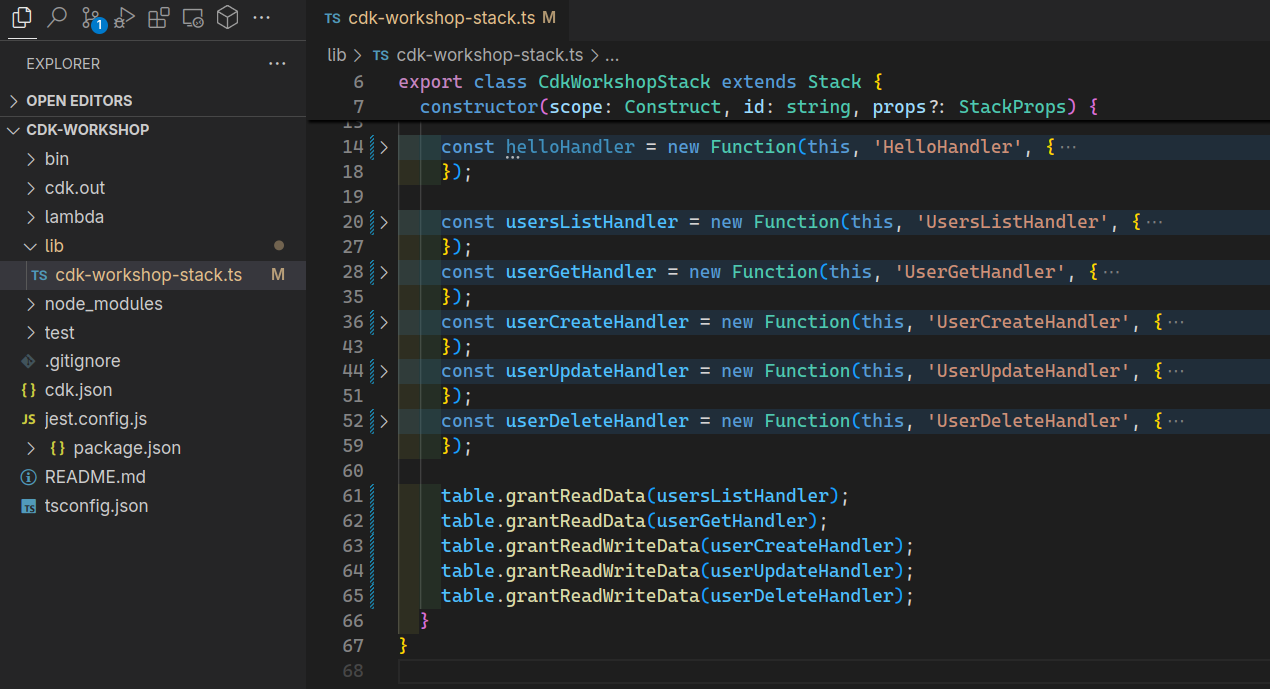Click userDeleteHandler argument on line 65
1270x689 pixels.
pos(802,596)
